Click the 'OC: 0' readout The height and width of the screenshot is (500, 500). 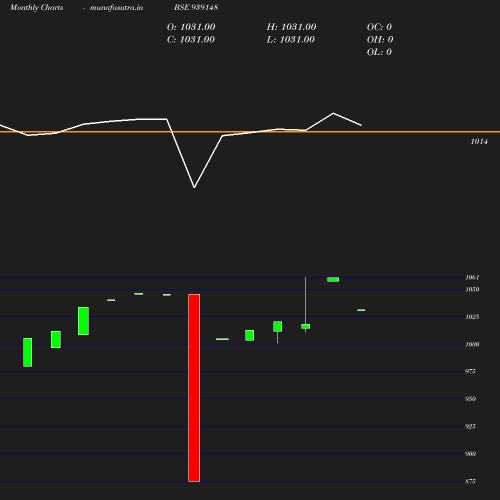coord(379,27)
